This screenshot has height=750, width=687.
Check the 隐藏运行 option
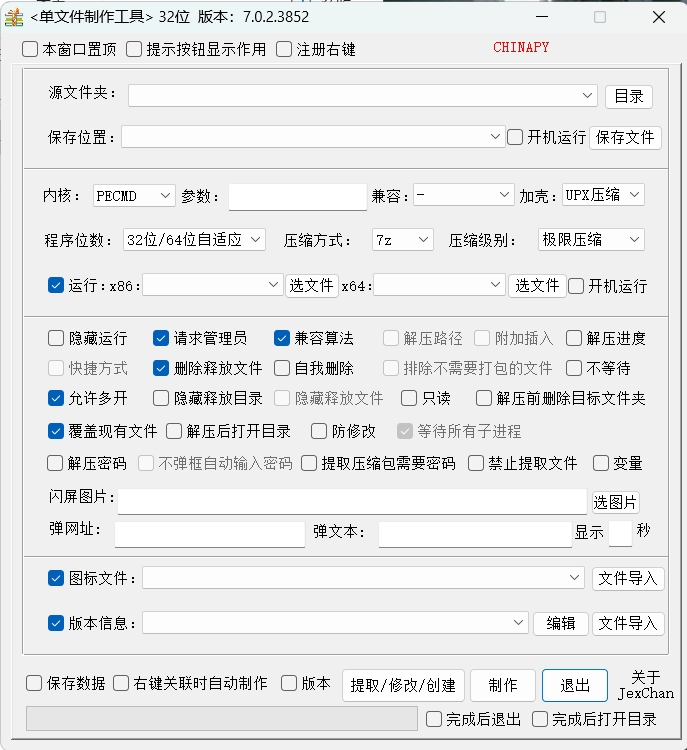tap(56, 339)
